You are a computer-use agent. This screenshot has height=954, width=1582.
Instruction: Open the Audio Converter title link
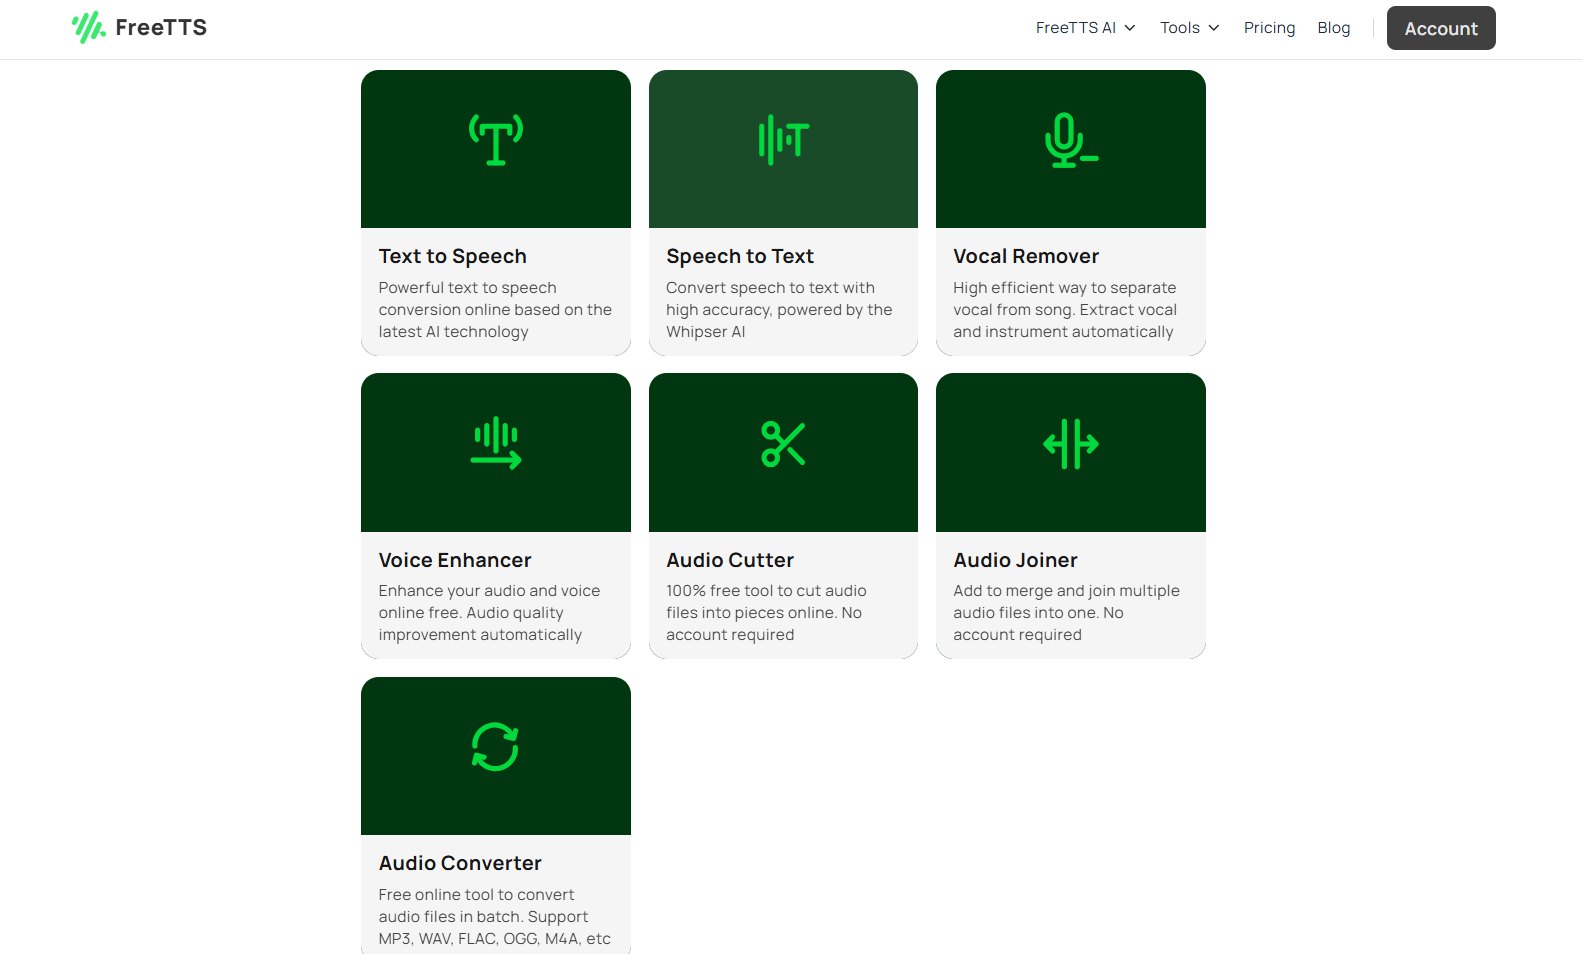click(x=460, y=863)
